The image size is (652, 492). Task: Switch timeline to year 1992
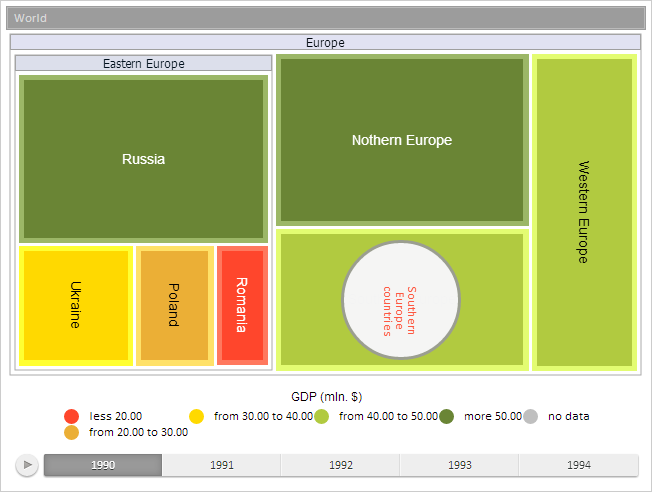[x=340, y=465]
